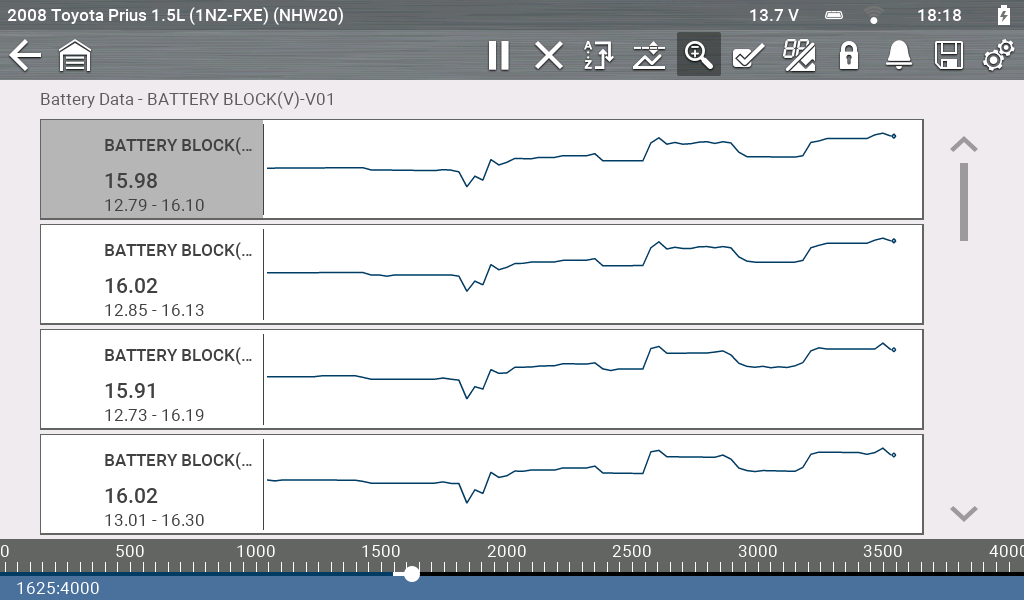
Task: Pause the live data recording
Action: pos(498,55)
